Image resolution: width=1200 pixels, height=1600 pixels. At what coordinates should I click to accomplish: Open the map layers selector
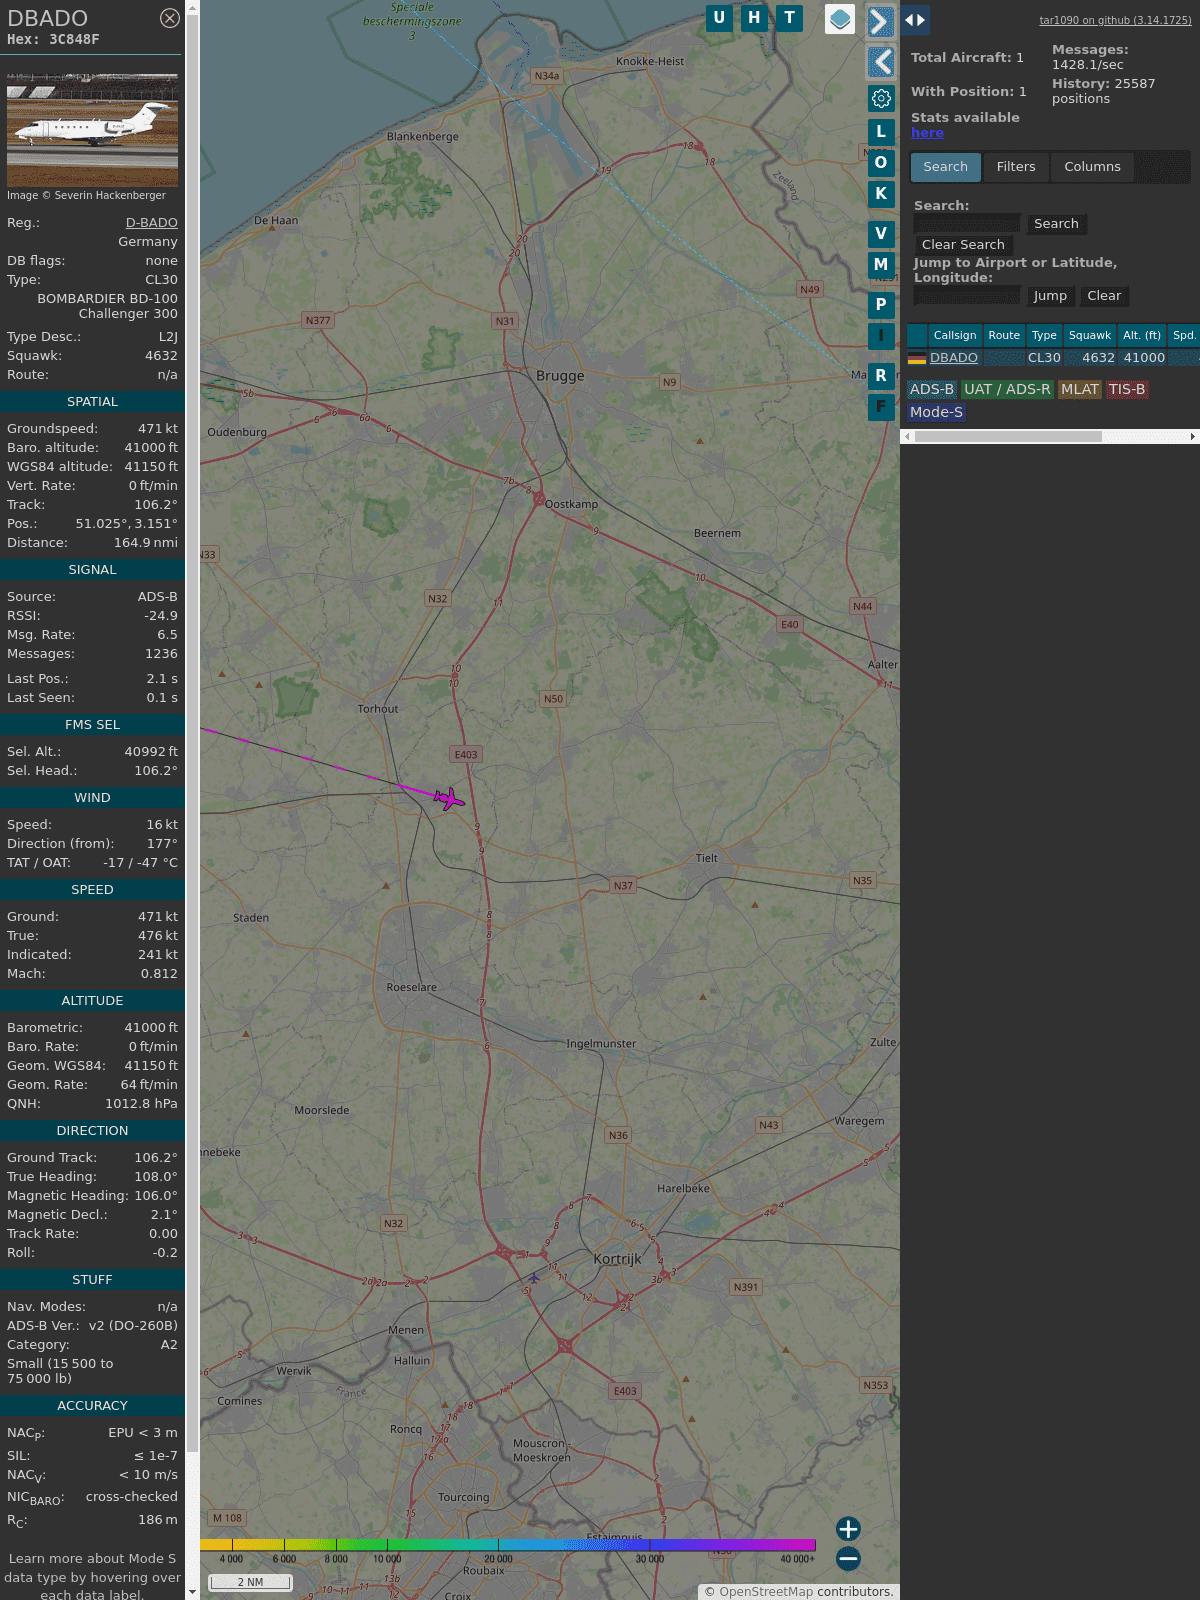840,19
